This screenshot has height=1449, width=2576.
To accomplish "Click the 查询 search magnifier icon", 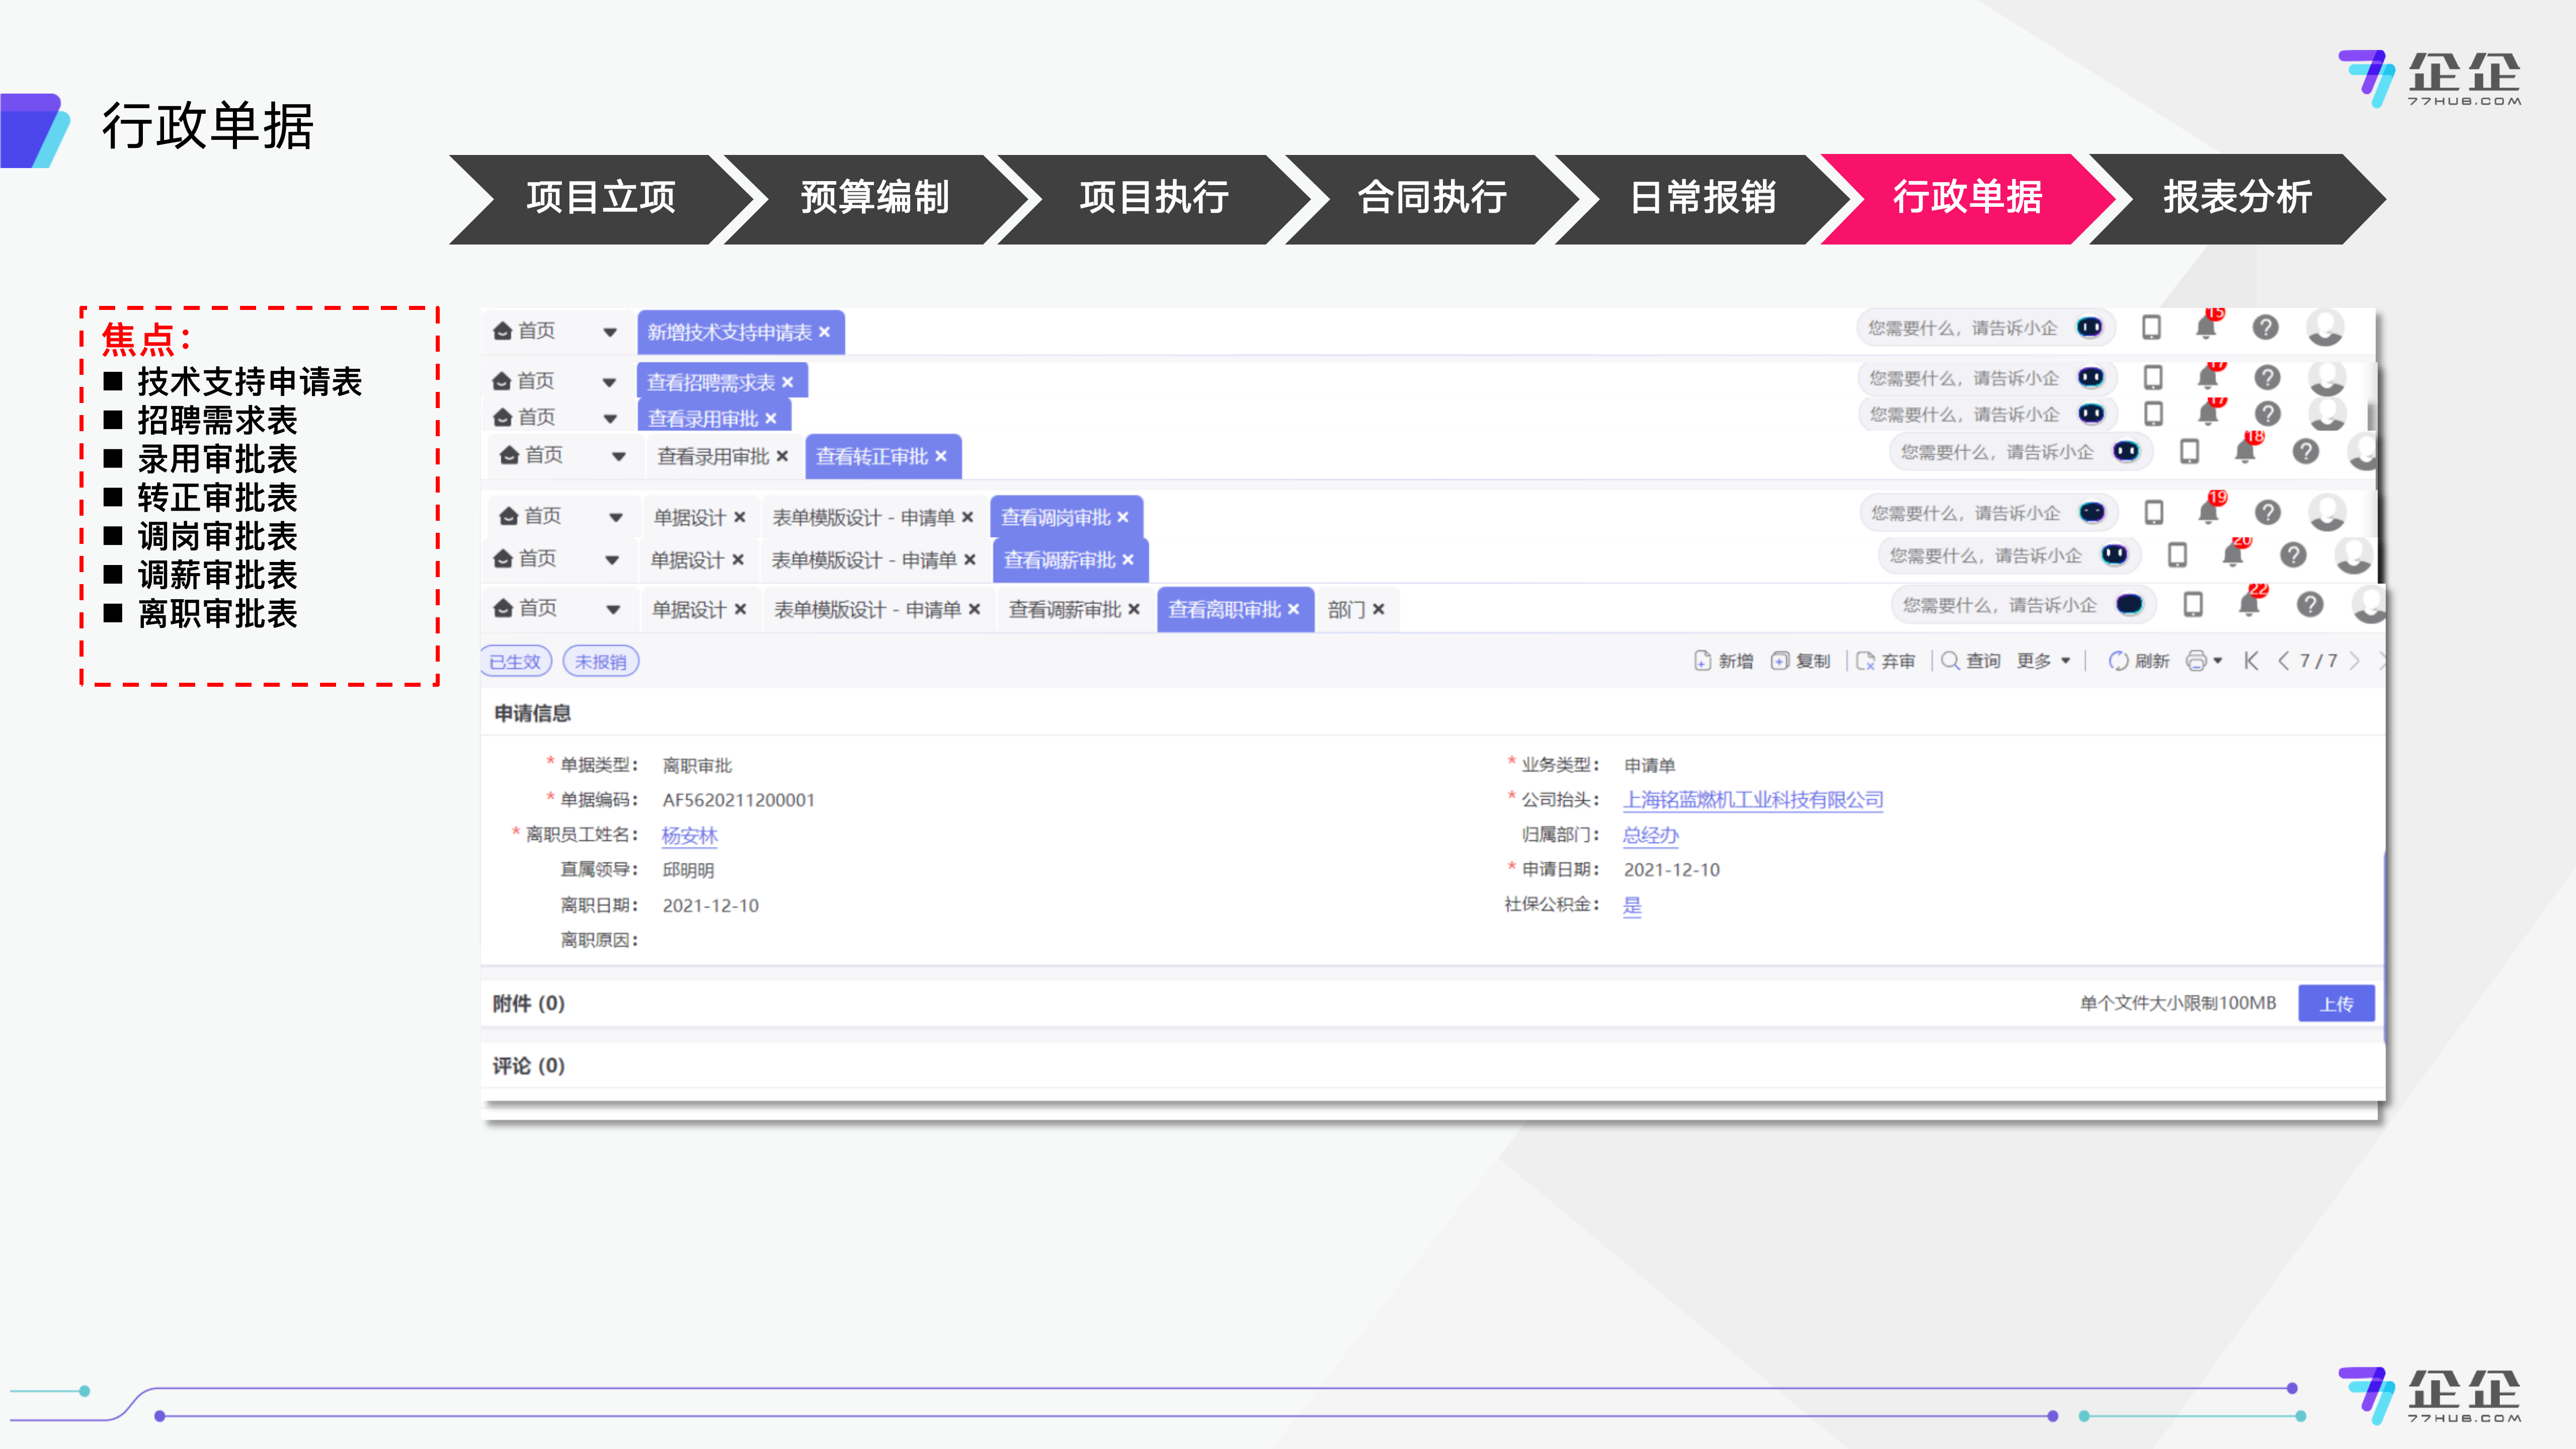I will point(1950,661).
